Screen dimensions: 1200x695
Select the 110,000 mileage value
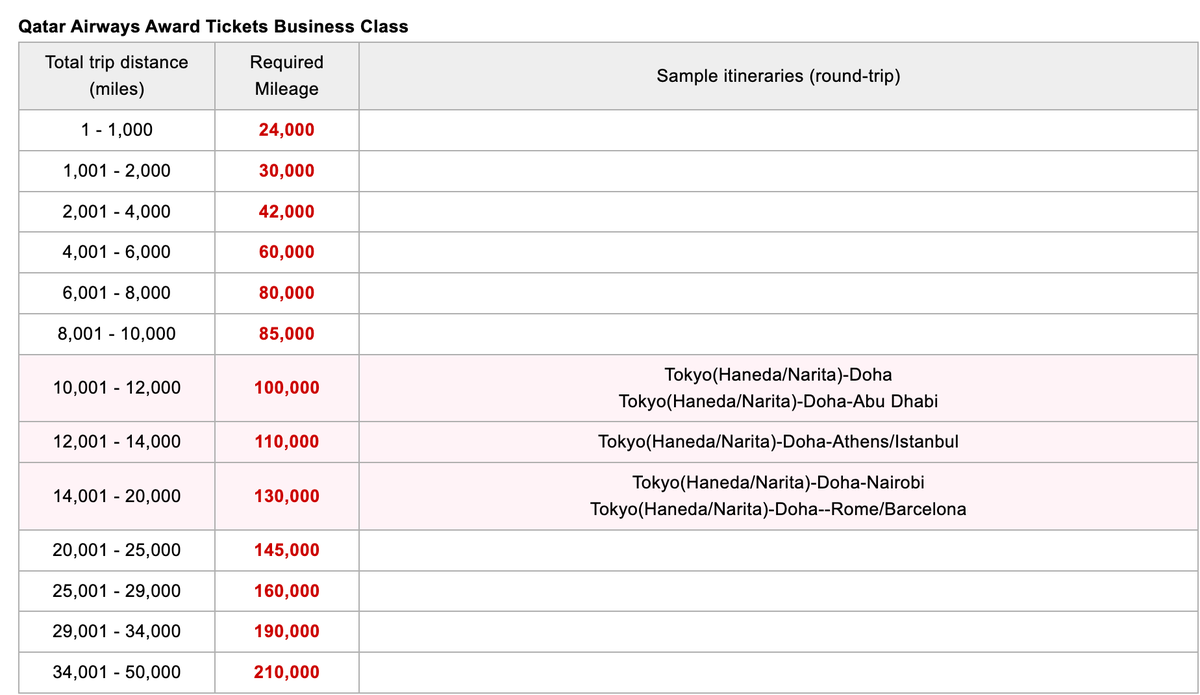coord(287,442)
